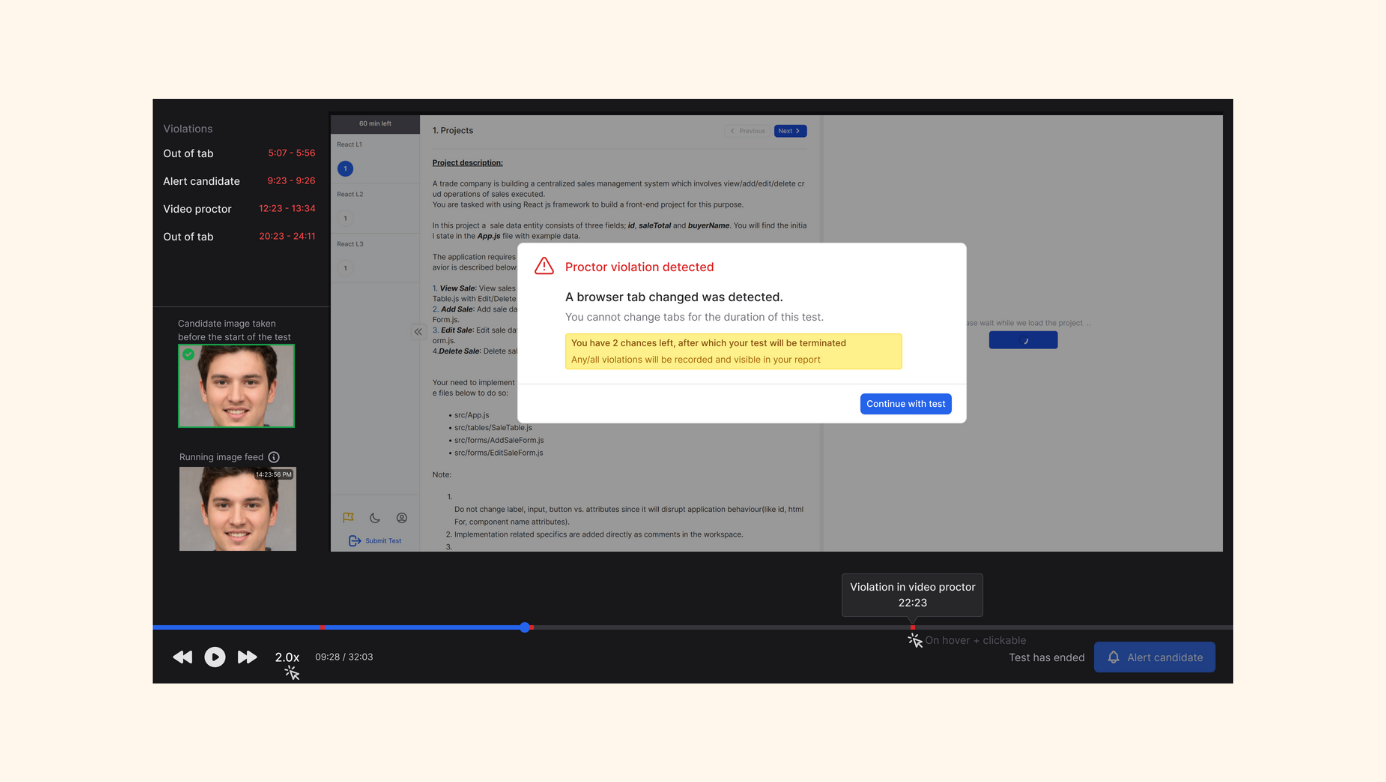Change the 2.0x playback speed

click(x=287, y=657)
